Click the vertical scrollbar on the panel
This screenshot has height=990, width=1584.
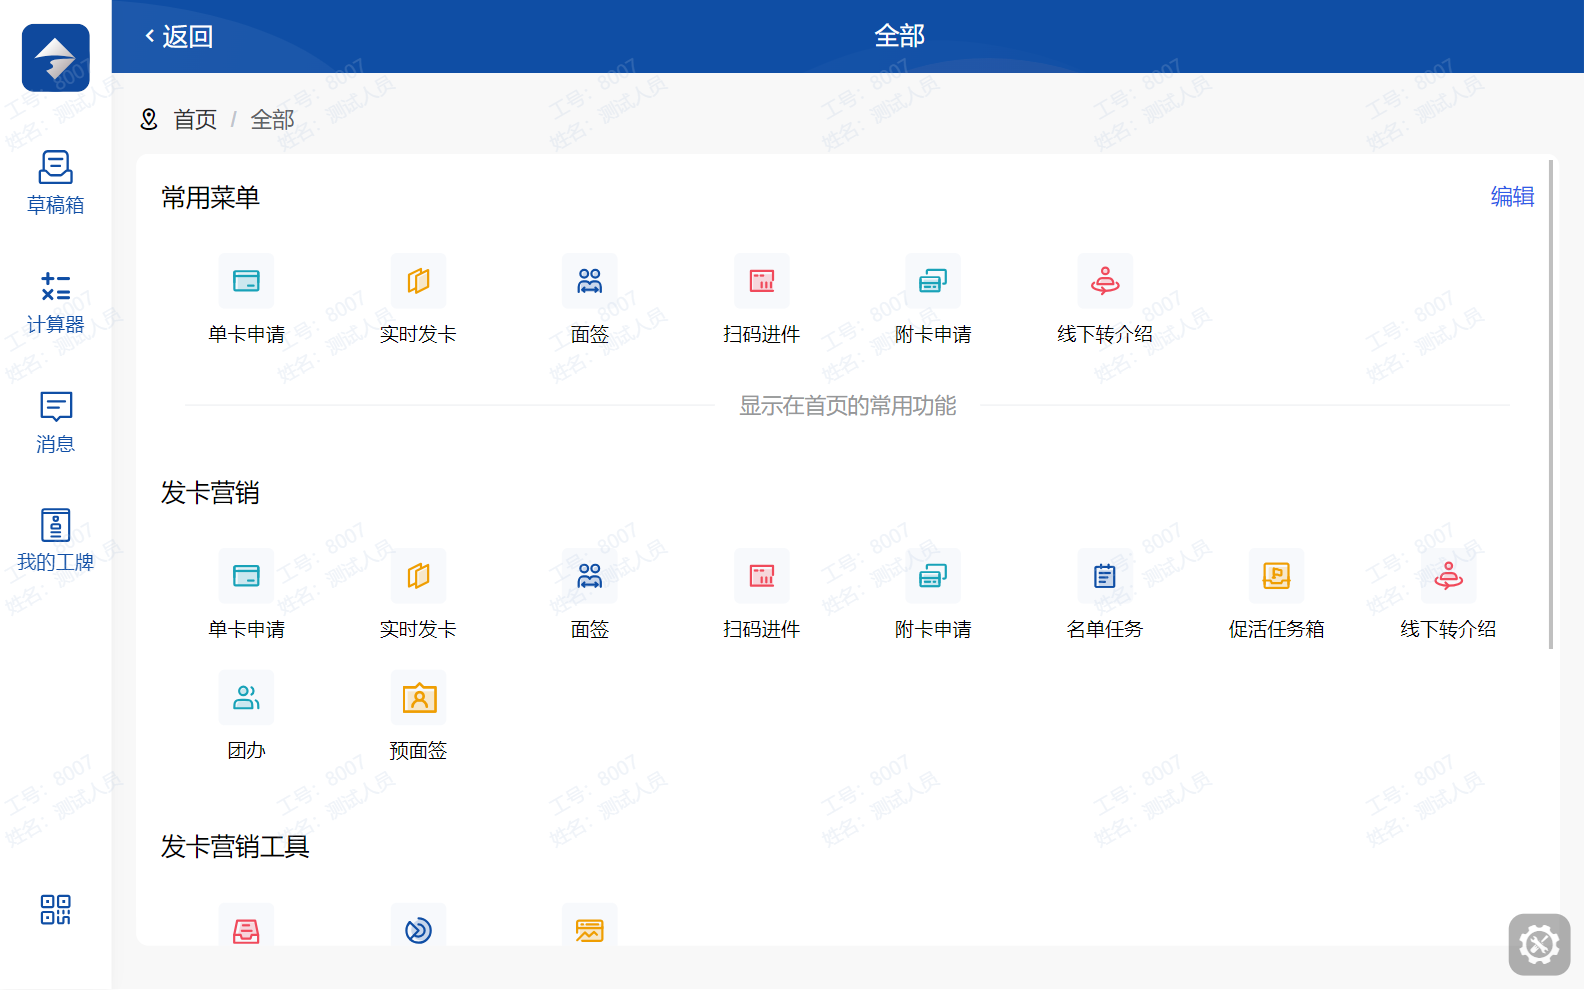[x=1551, y=404]
